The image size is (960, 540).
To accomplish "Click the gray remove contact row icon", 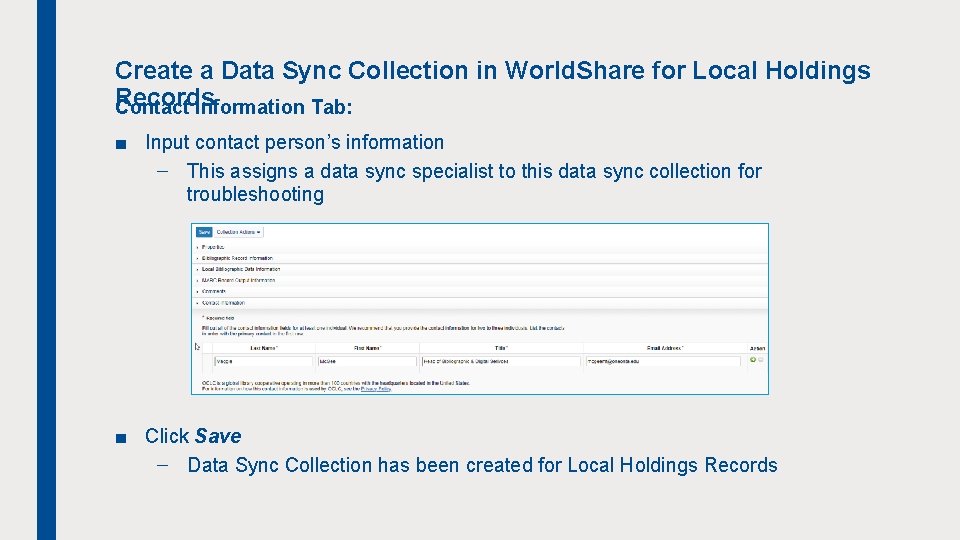I will point(761,360).
